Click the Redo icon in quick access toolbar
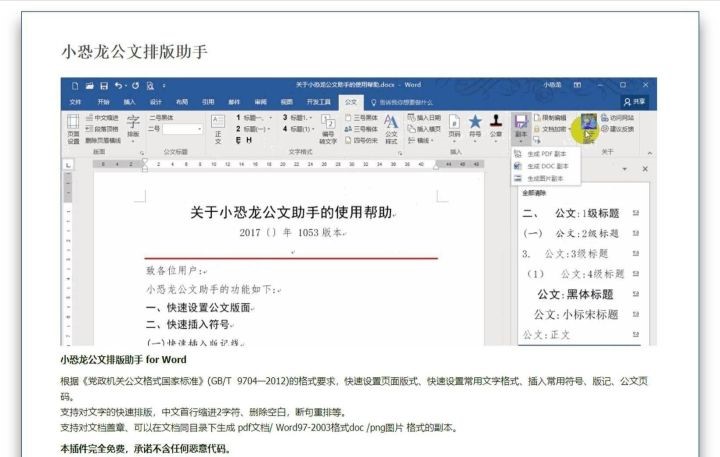Screen dimensions: 720x457 (x=135, y=86)
